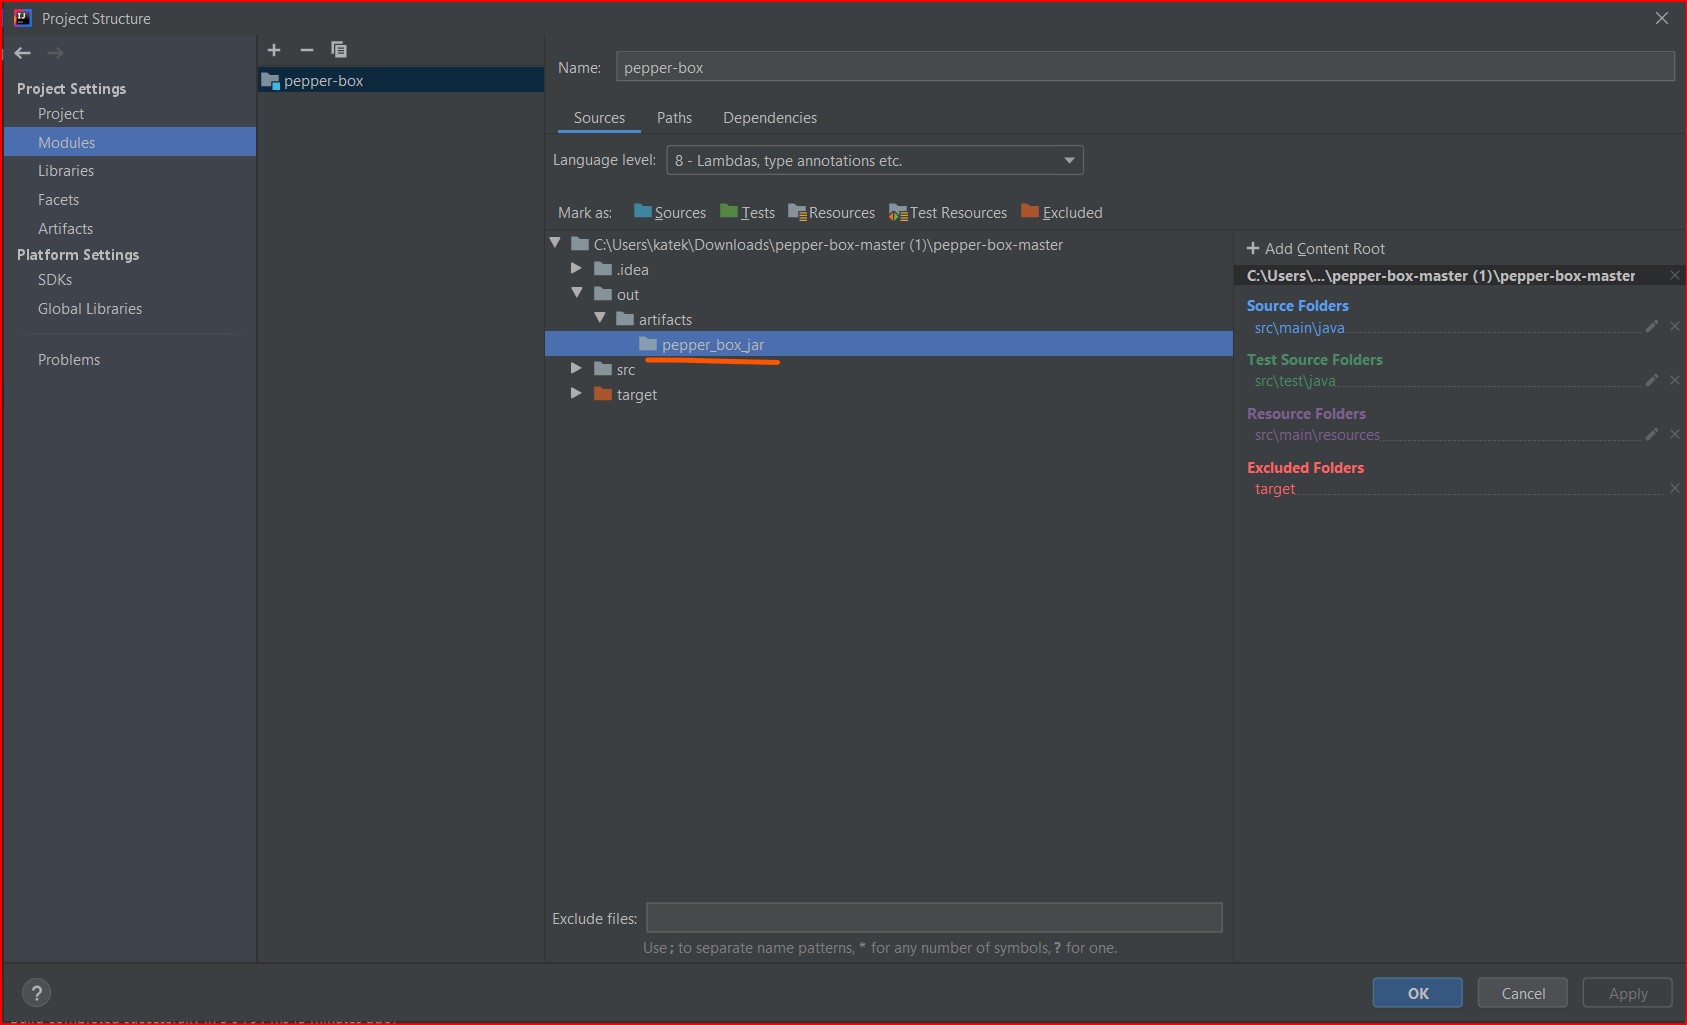The width and height of the screenshot is (1687, 1025).
Task: Switch to the Paths tab
Action: [674, 117]
